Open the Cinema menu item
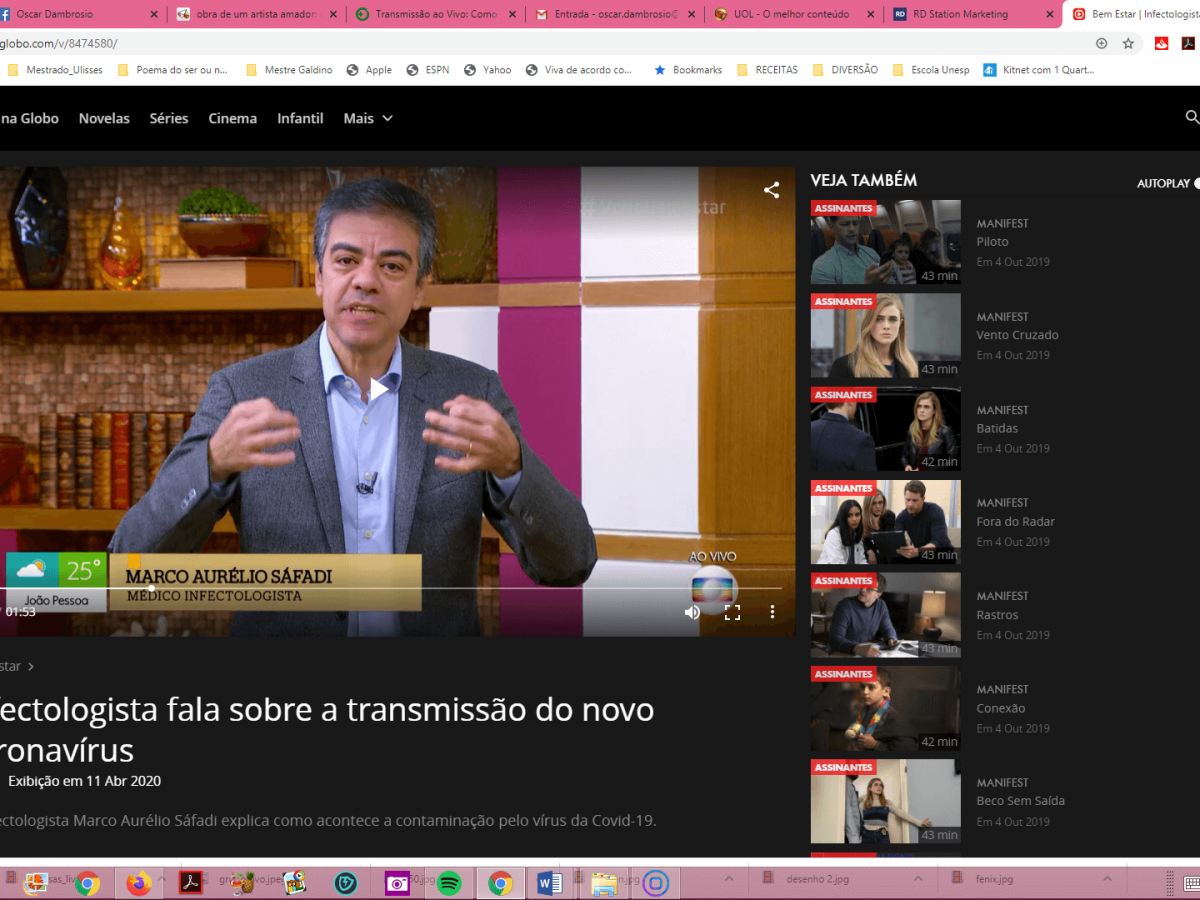This screenshot has width=1200, height=900. point(233,118)
